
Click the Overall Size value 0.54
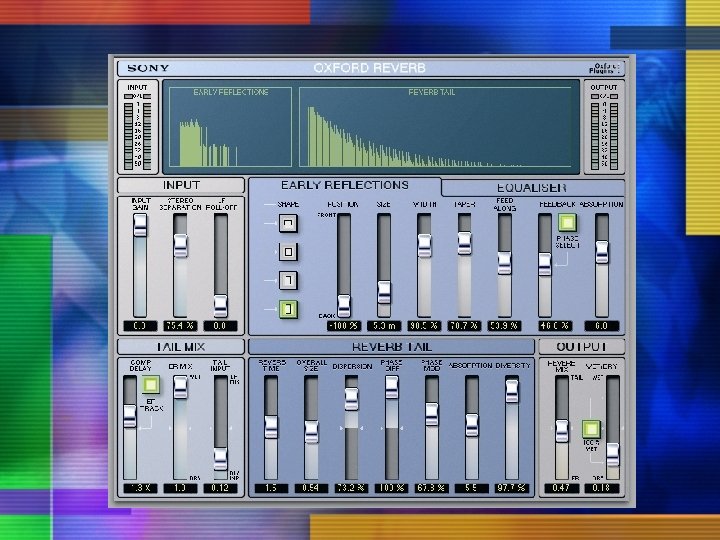coord(311,488)
